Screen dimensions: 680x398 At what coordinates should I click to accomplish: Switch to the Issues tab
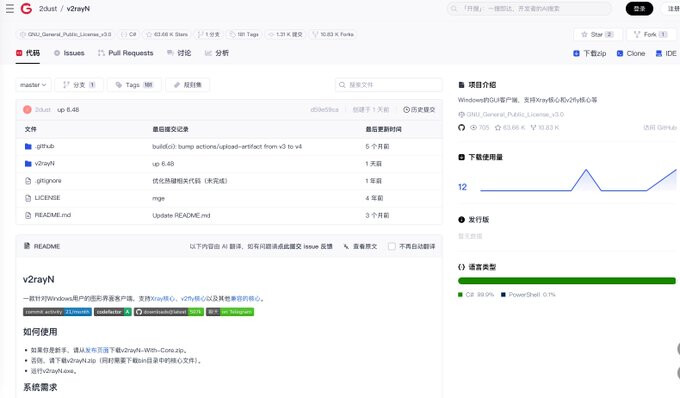click(x=69, y=53)
